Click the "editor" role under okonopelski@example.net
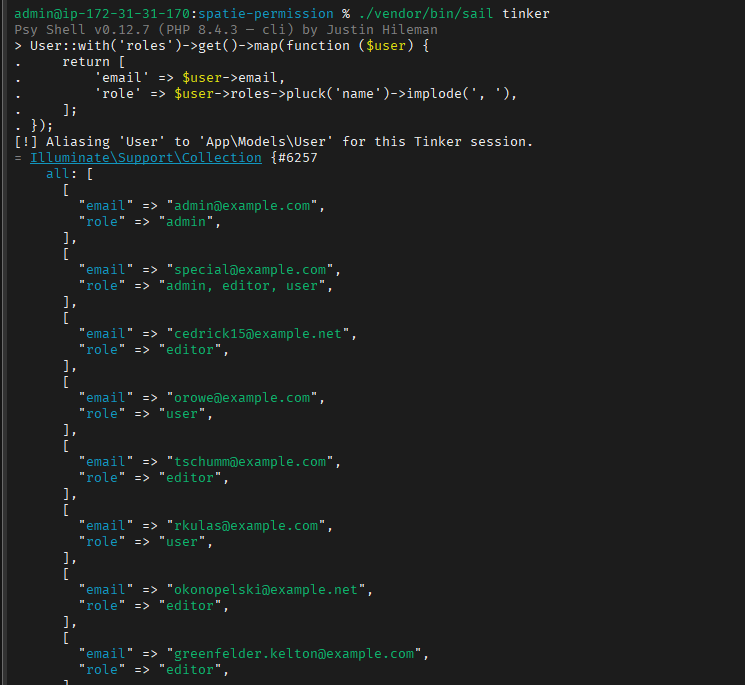745x685 pixels. point(190,606)
